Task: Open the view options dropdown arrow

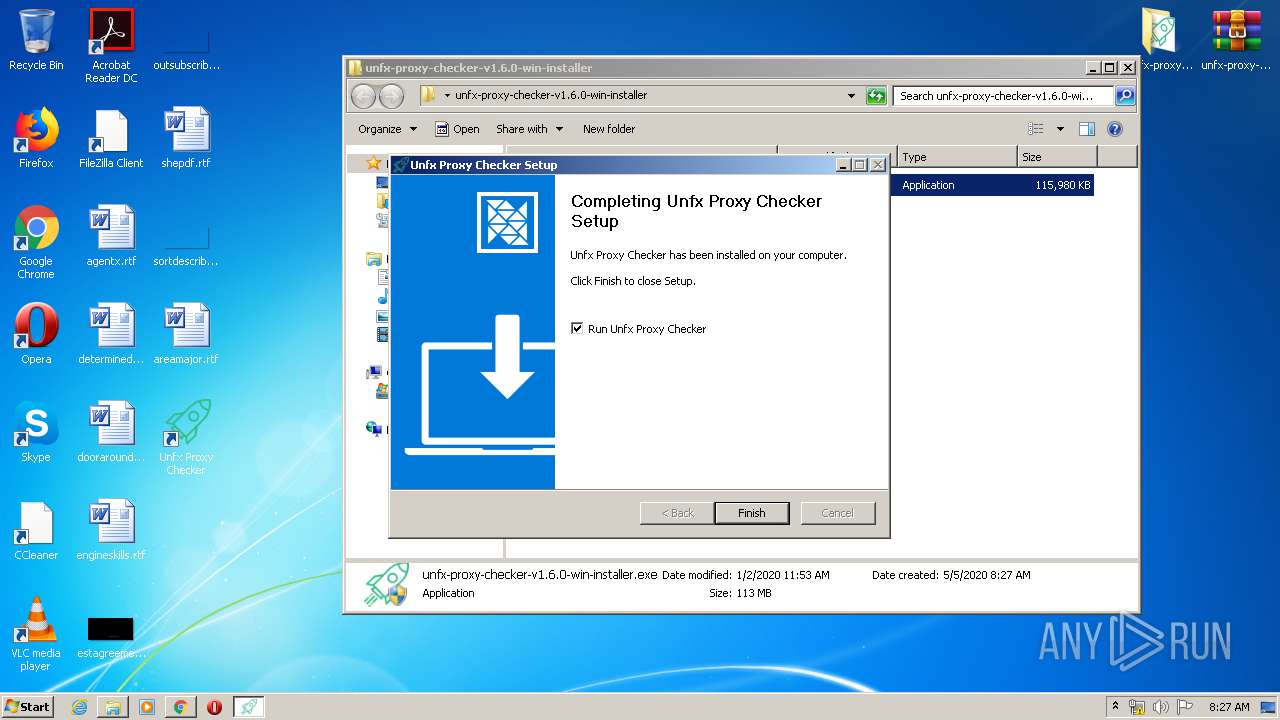Action: [x=1060, y=129]
